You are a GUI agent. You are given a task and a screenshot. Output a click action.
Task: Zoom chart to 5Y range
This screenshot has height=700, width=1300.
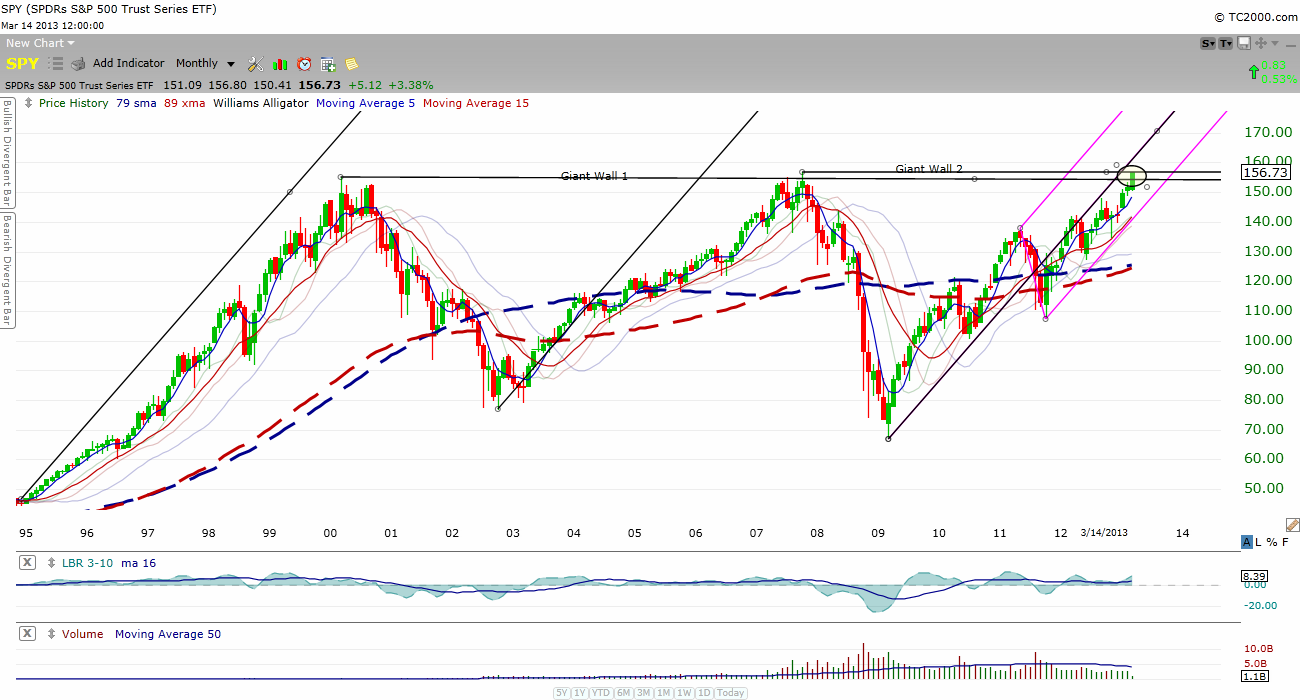(x=563, y=693)
